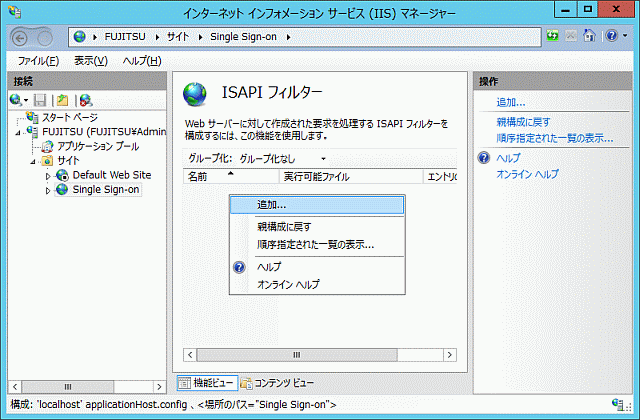This screenshot has height=420, width=640.
Task: Go back with the navigation arrow
Action: (20, 38)
